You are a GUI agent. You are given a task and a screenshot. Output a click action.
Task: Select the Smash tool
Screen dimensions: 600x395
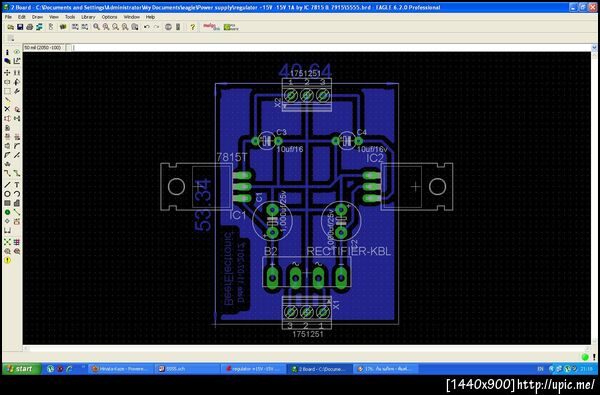pyautogui.click(x=7, y=146)
